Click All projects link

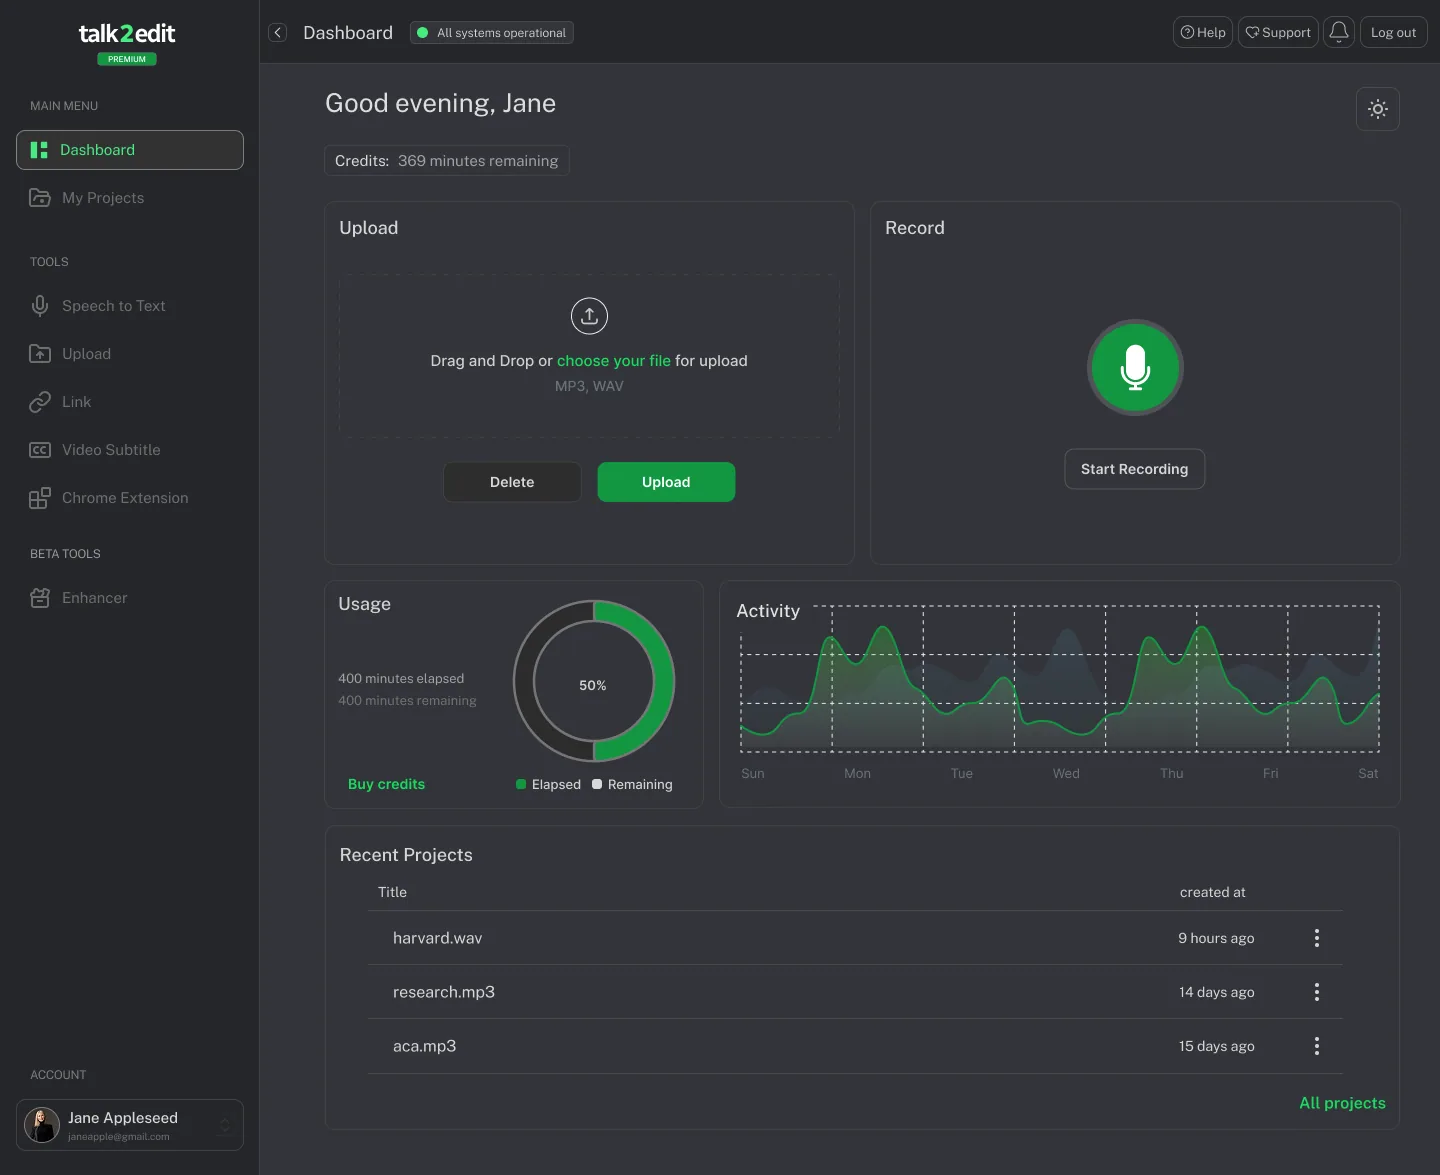click(x=1342, y=1103)
